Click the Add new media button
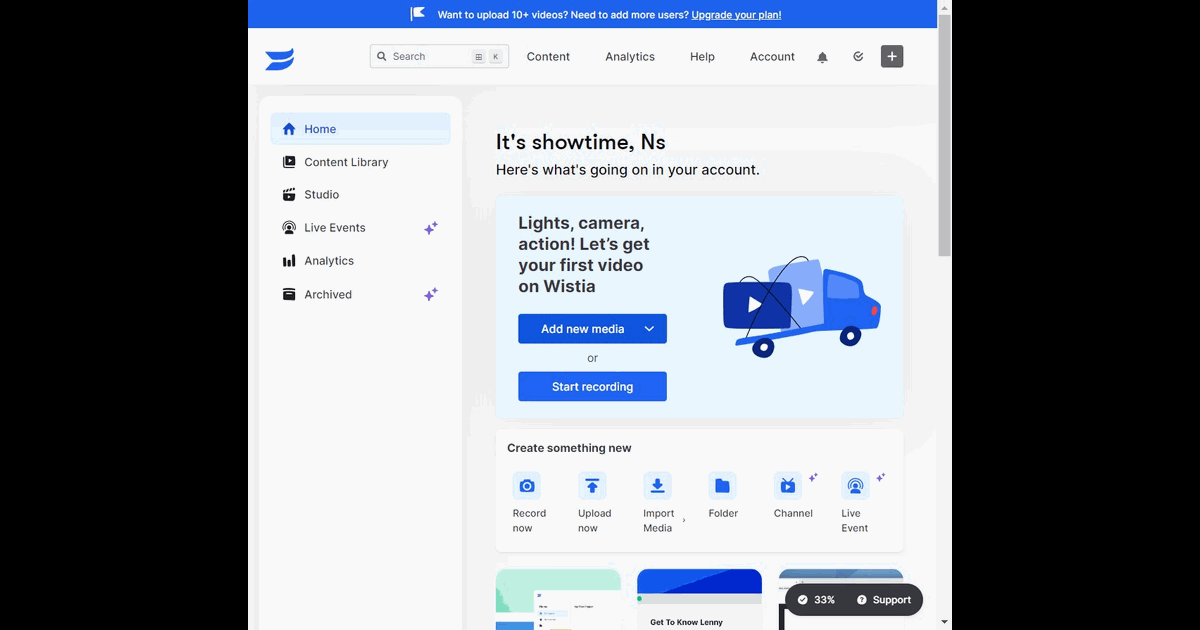Viewport: 1200px width, 630px height. click(x=592, y=329)
